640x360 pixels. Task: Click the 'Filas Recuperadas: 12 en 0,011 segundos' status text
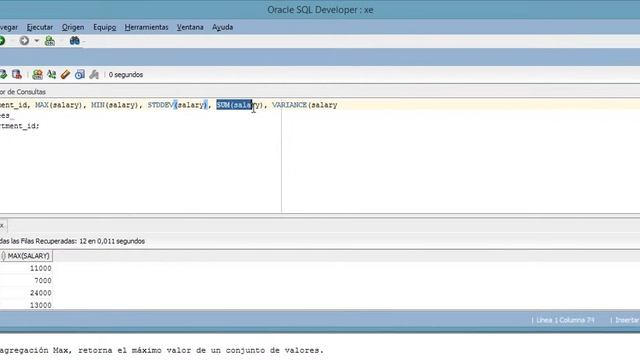click(78, 241)
